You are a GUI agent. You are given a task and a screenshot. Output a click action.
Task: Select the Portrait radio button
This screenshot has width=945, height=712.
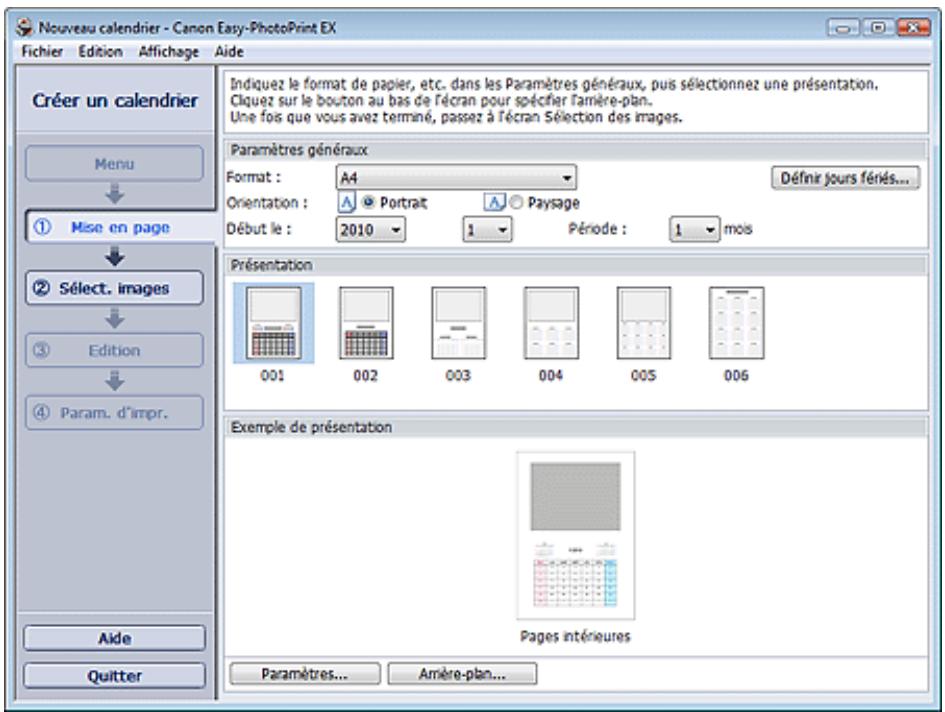[368, 203]
